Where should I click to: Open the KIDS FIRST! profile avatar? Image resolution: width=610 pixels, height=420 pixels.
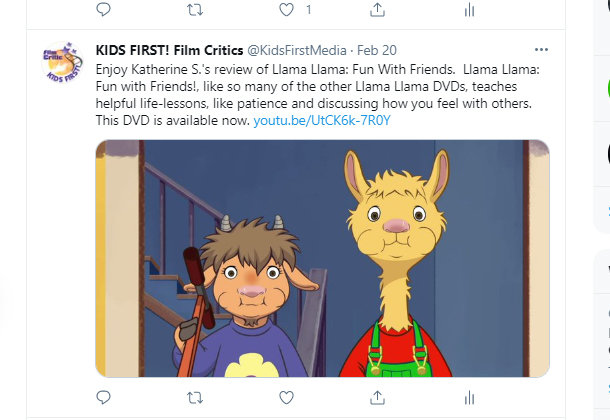click(x=62, y=62)
